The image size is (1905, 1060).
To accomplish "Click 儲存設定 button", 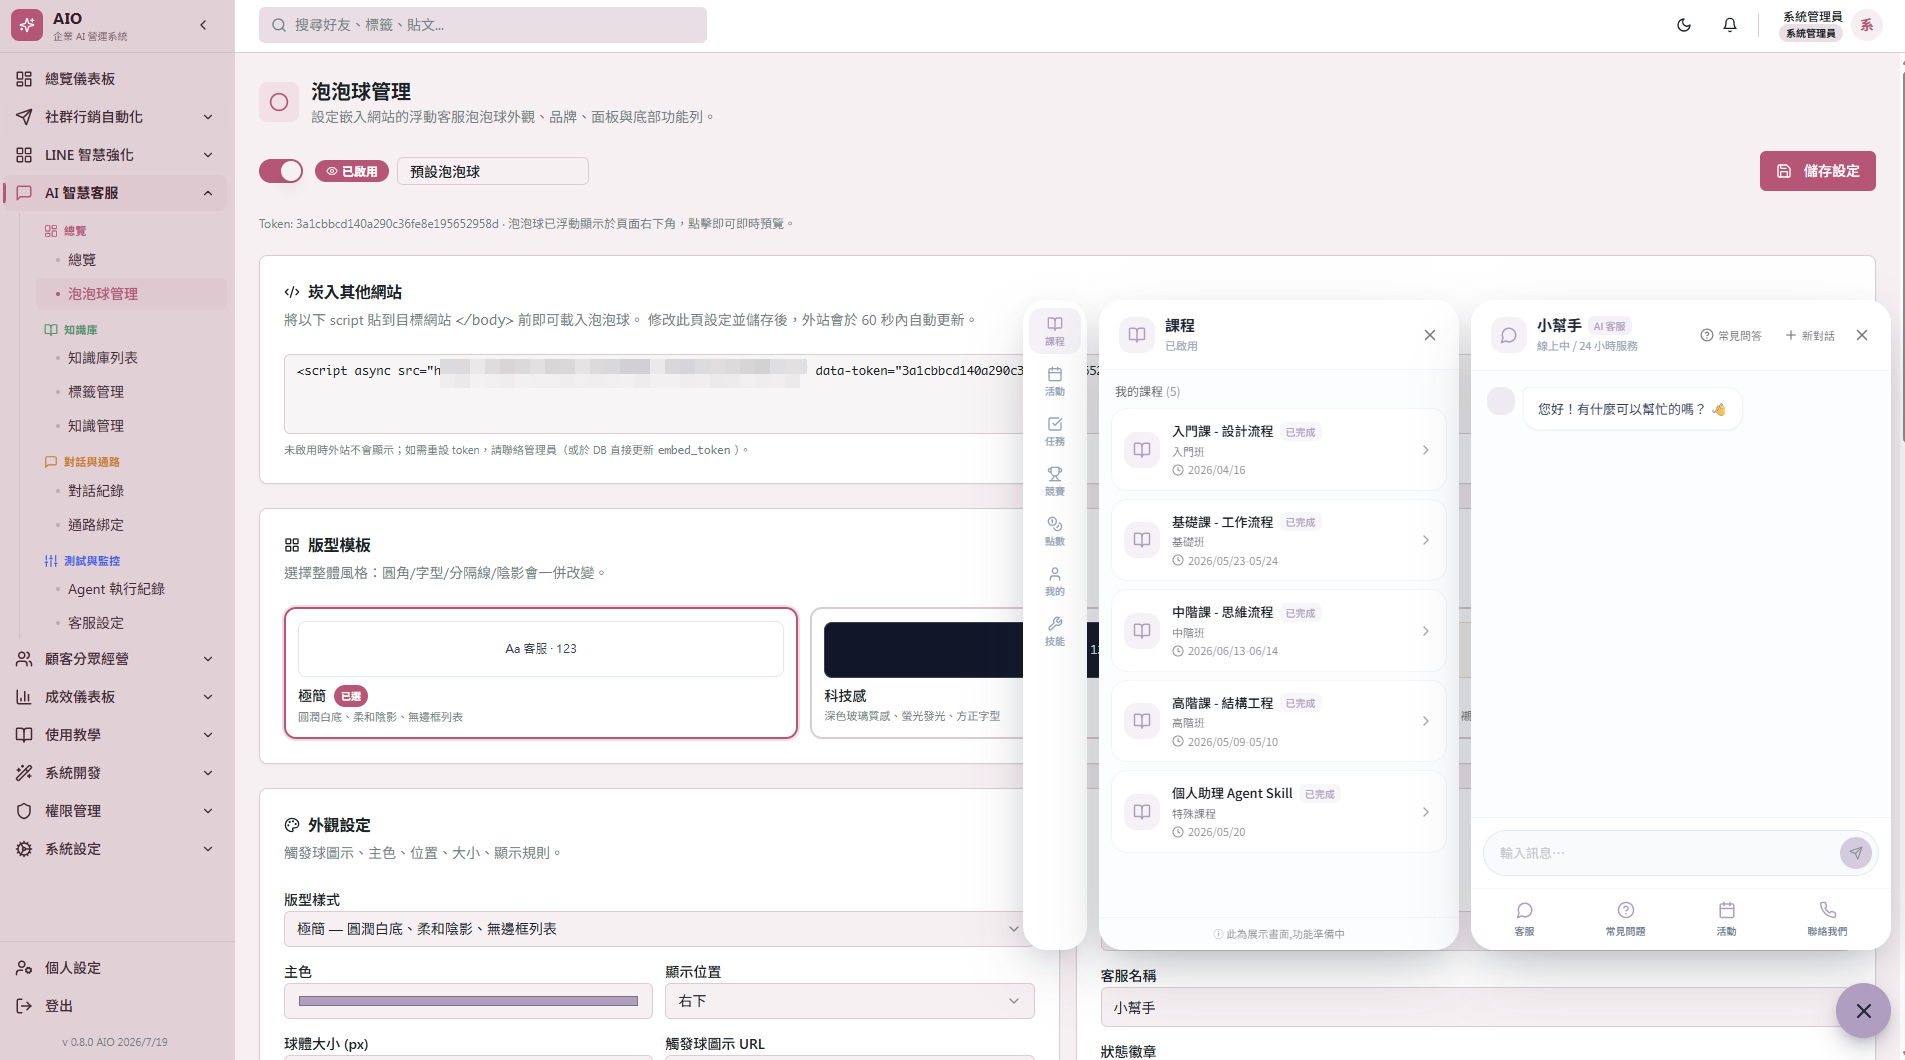I will click(1817, 171).
